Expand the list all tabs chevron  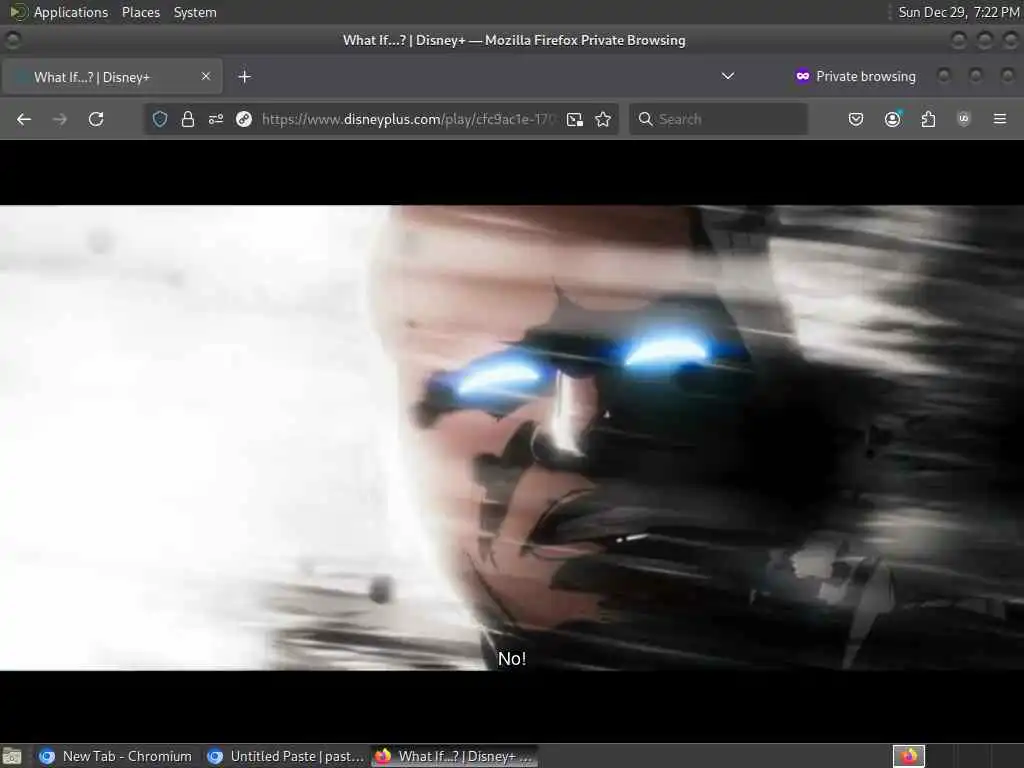(728, 76)
